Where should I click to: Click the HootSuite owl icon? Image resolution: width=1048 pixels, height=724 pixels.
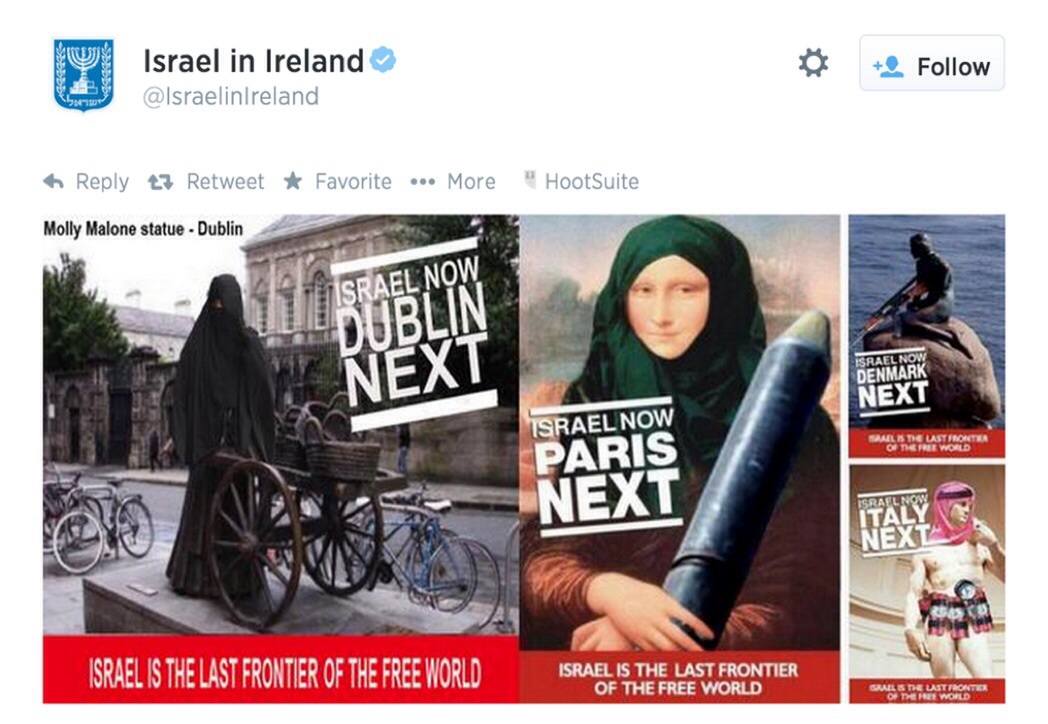pyautogui.click(x=530, y=179)
